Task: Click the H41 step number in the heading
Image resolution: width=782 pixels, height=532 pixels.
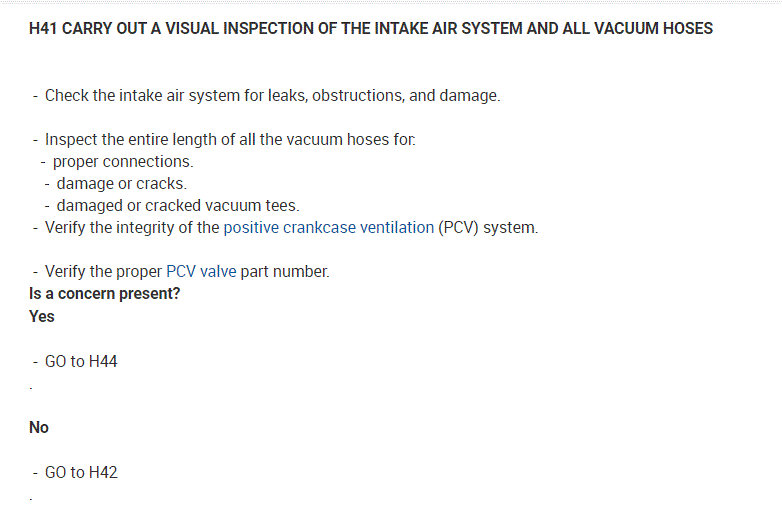Action: coord(43,29)
